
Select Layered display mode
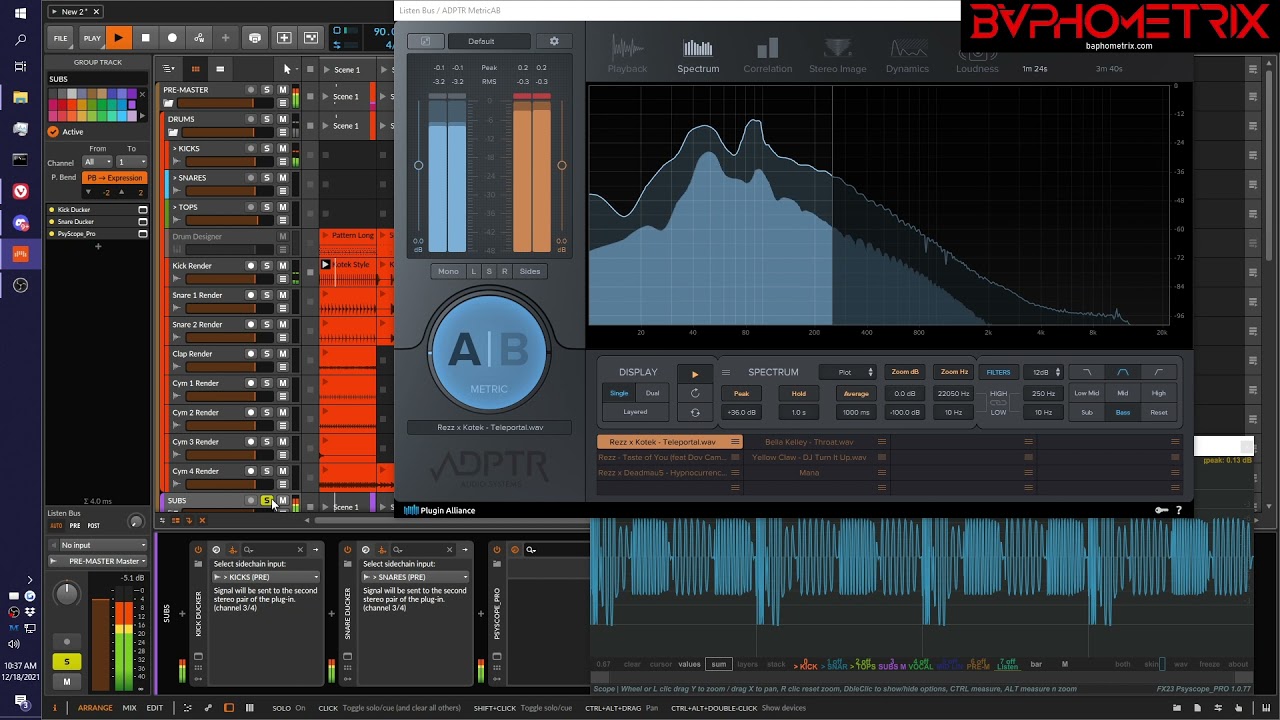[635, 412]
